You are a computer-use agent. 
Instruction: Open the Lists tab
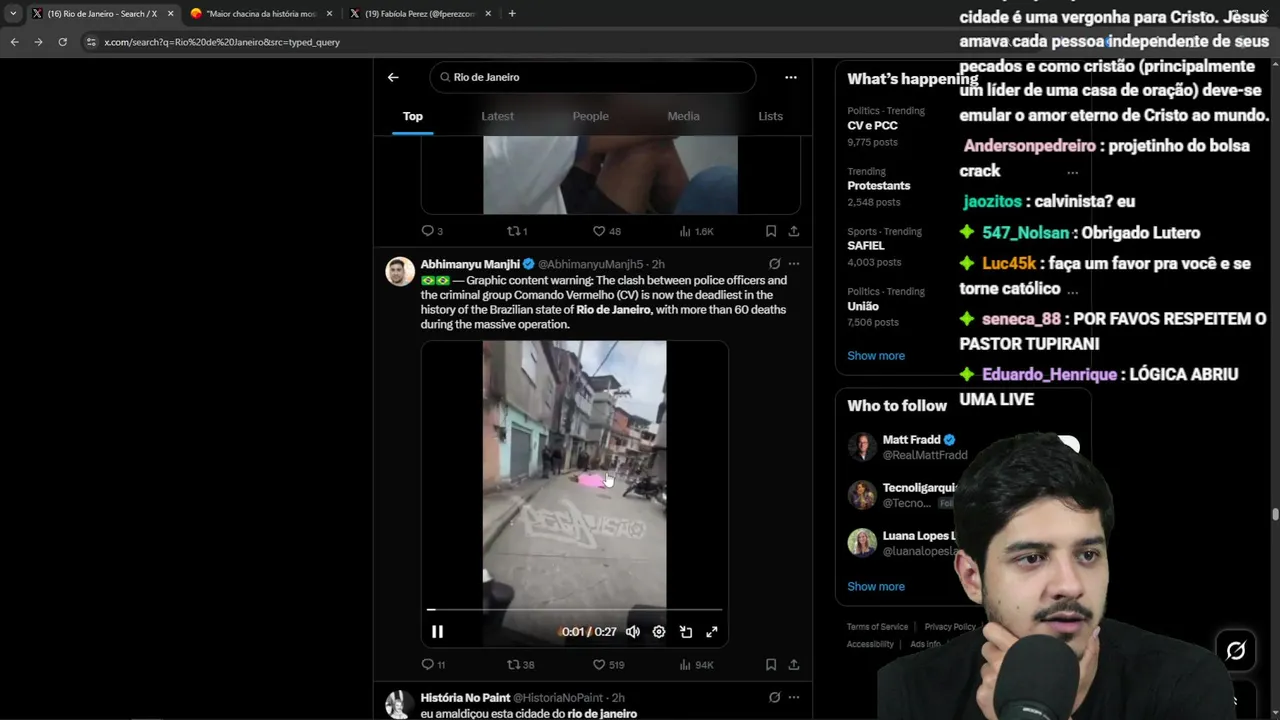pos(770,116)
